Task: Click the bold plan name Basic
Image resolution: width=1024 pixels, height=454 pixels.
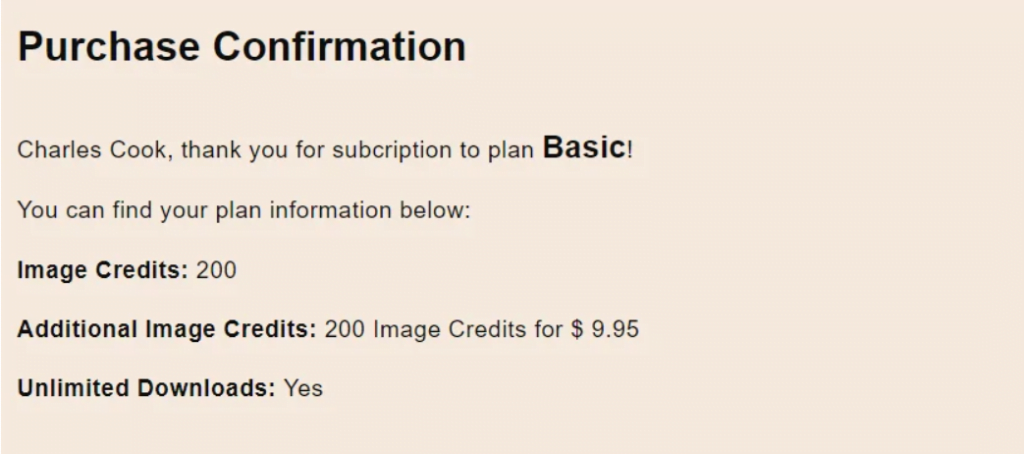Action: point(584,147)
